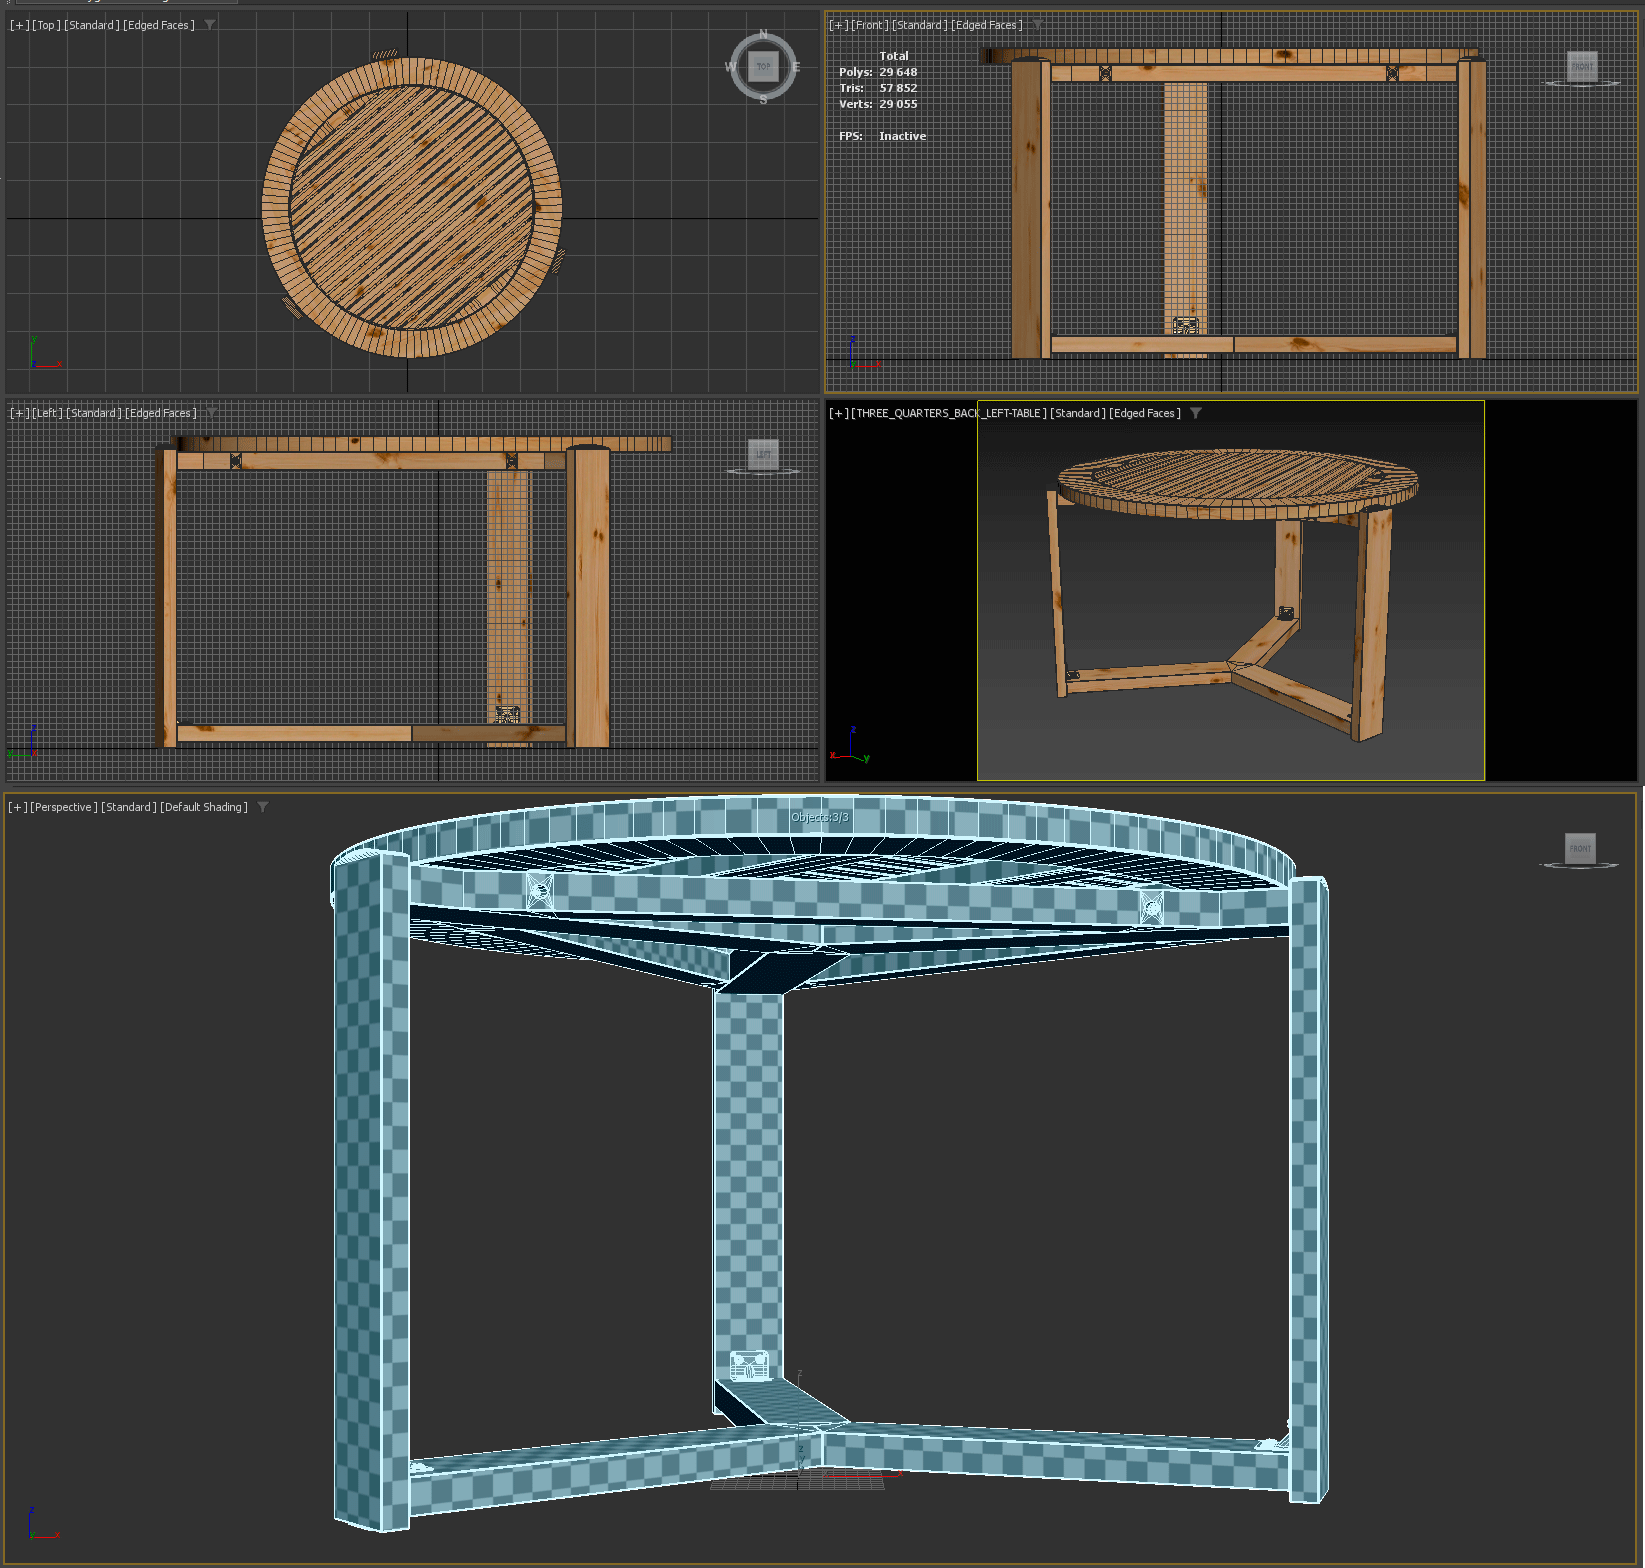The image size is (1645, 1568).
Task: Click the "Tris: 57 852" statistic
Action: 878,88
